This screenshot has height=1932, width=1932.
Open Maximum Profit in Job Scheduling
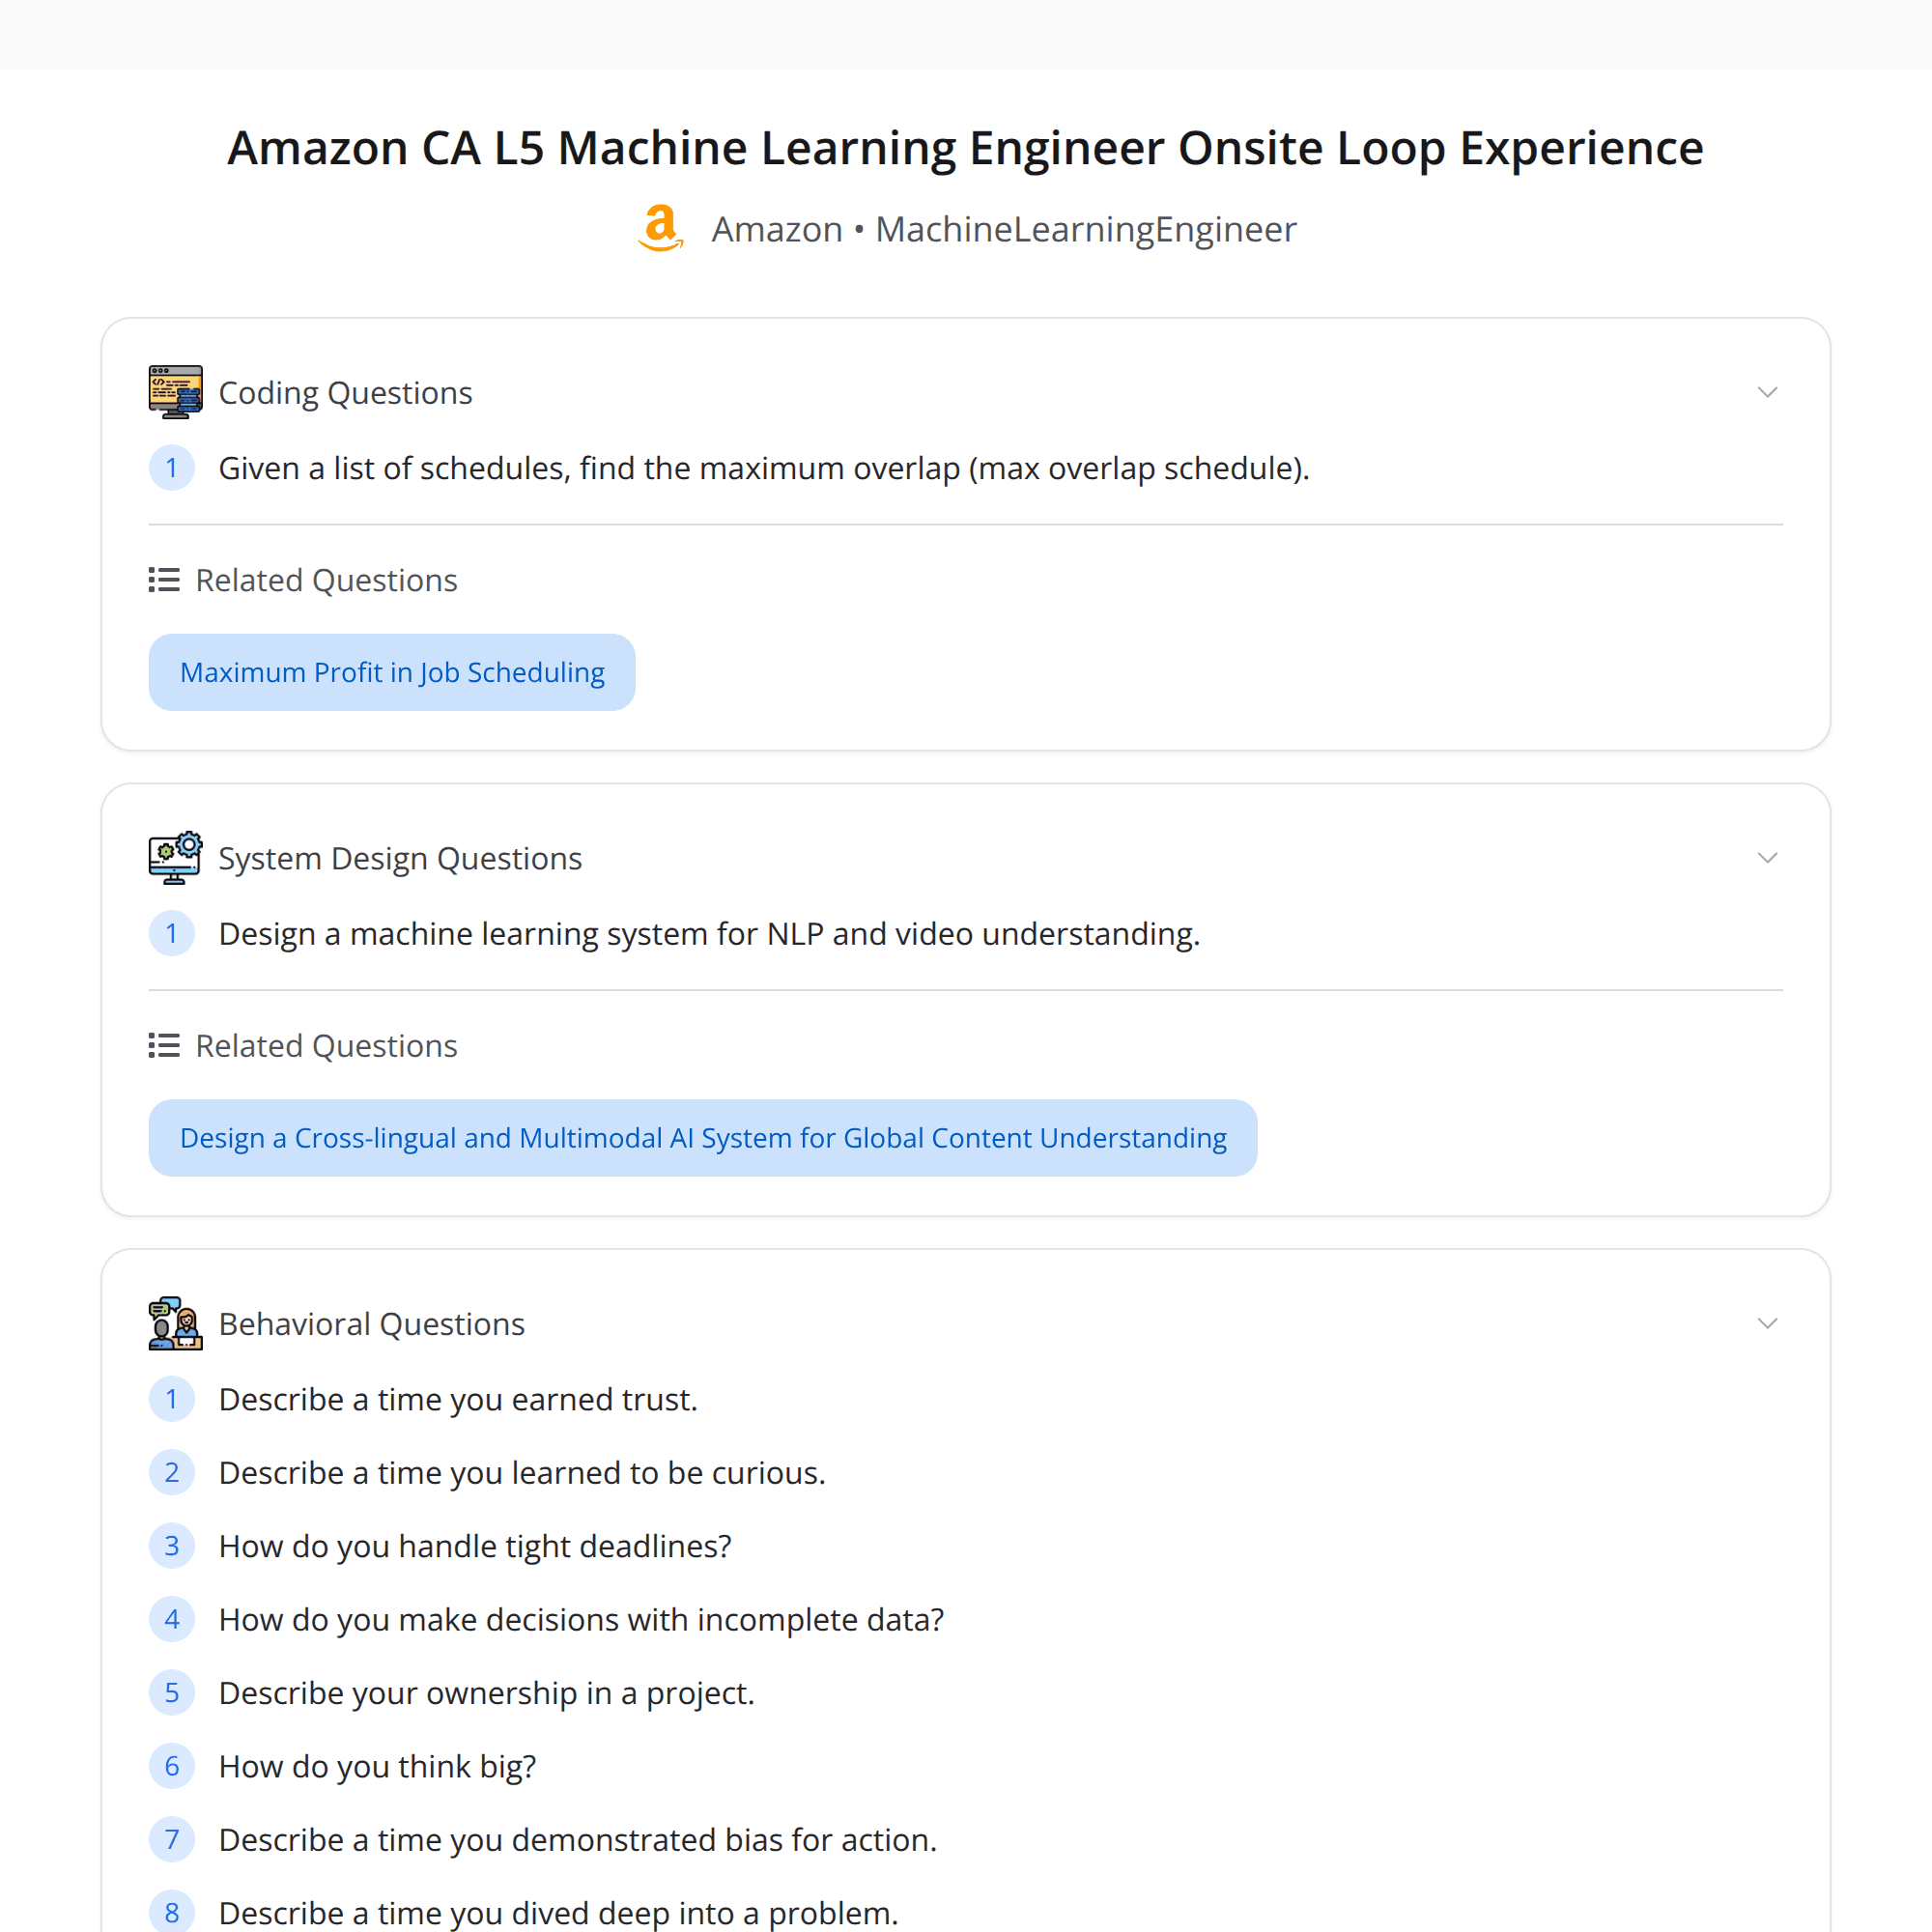pos(391,671)
